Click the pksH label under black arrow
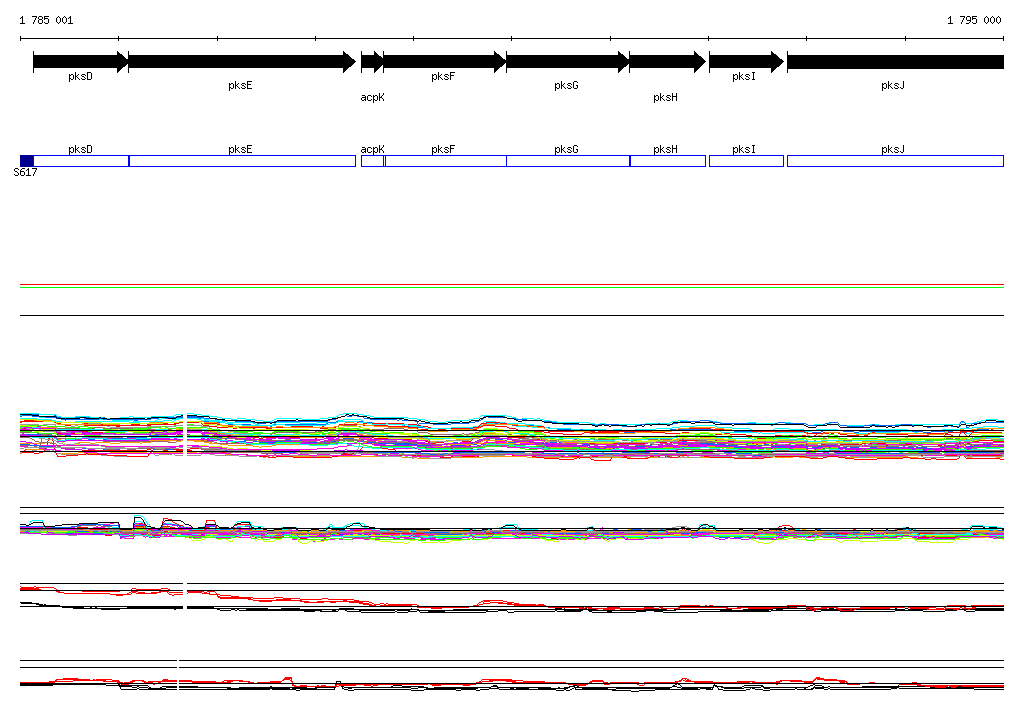This screenshot has height=714, width=1024. (665, 97)
